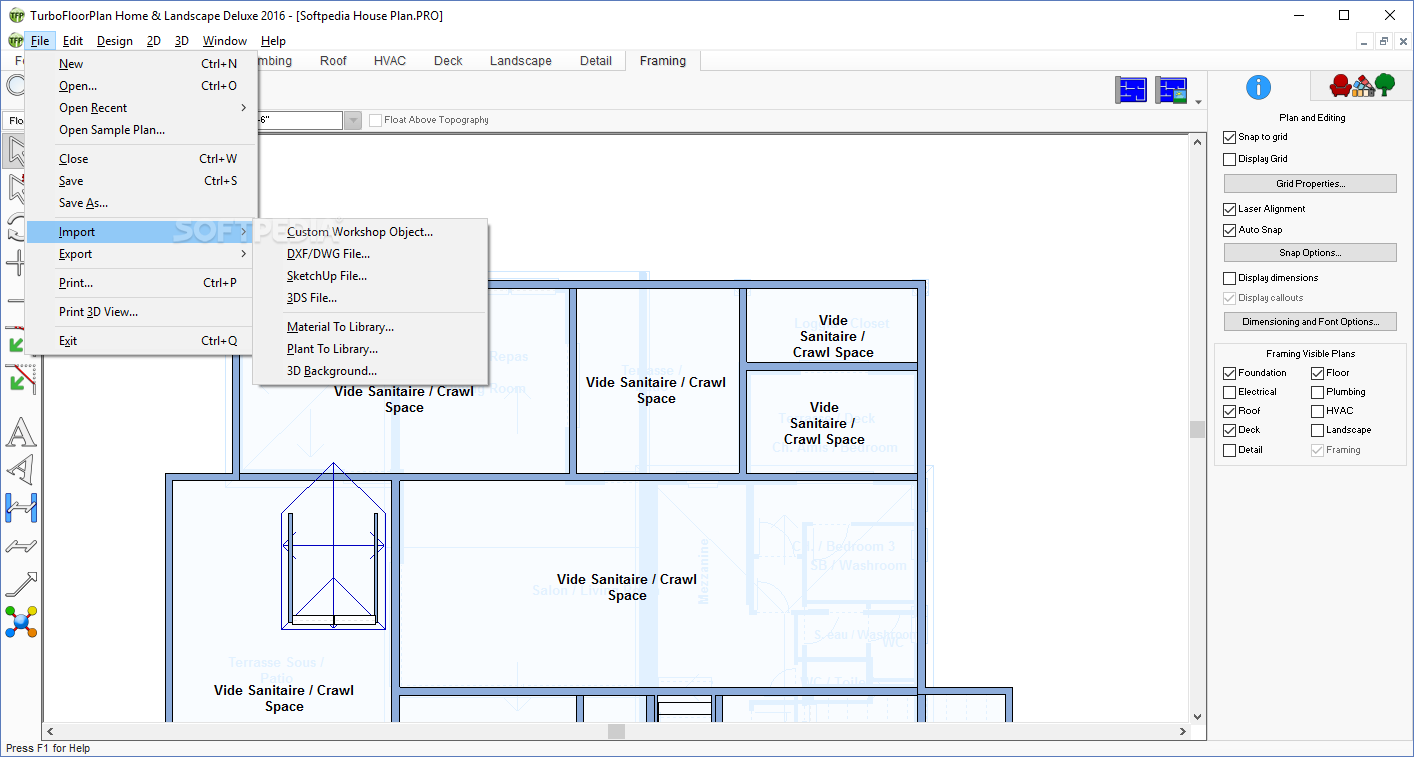The height and width of the screenshot is (757, 1414).
Task: Minimize the inner document window
Action: click(1366, 41)
